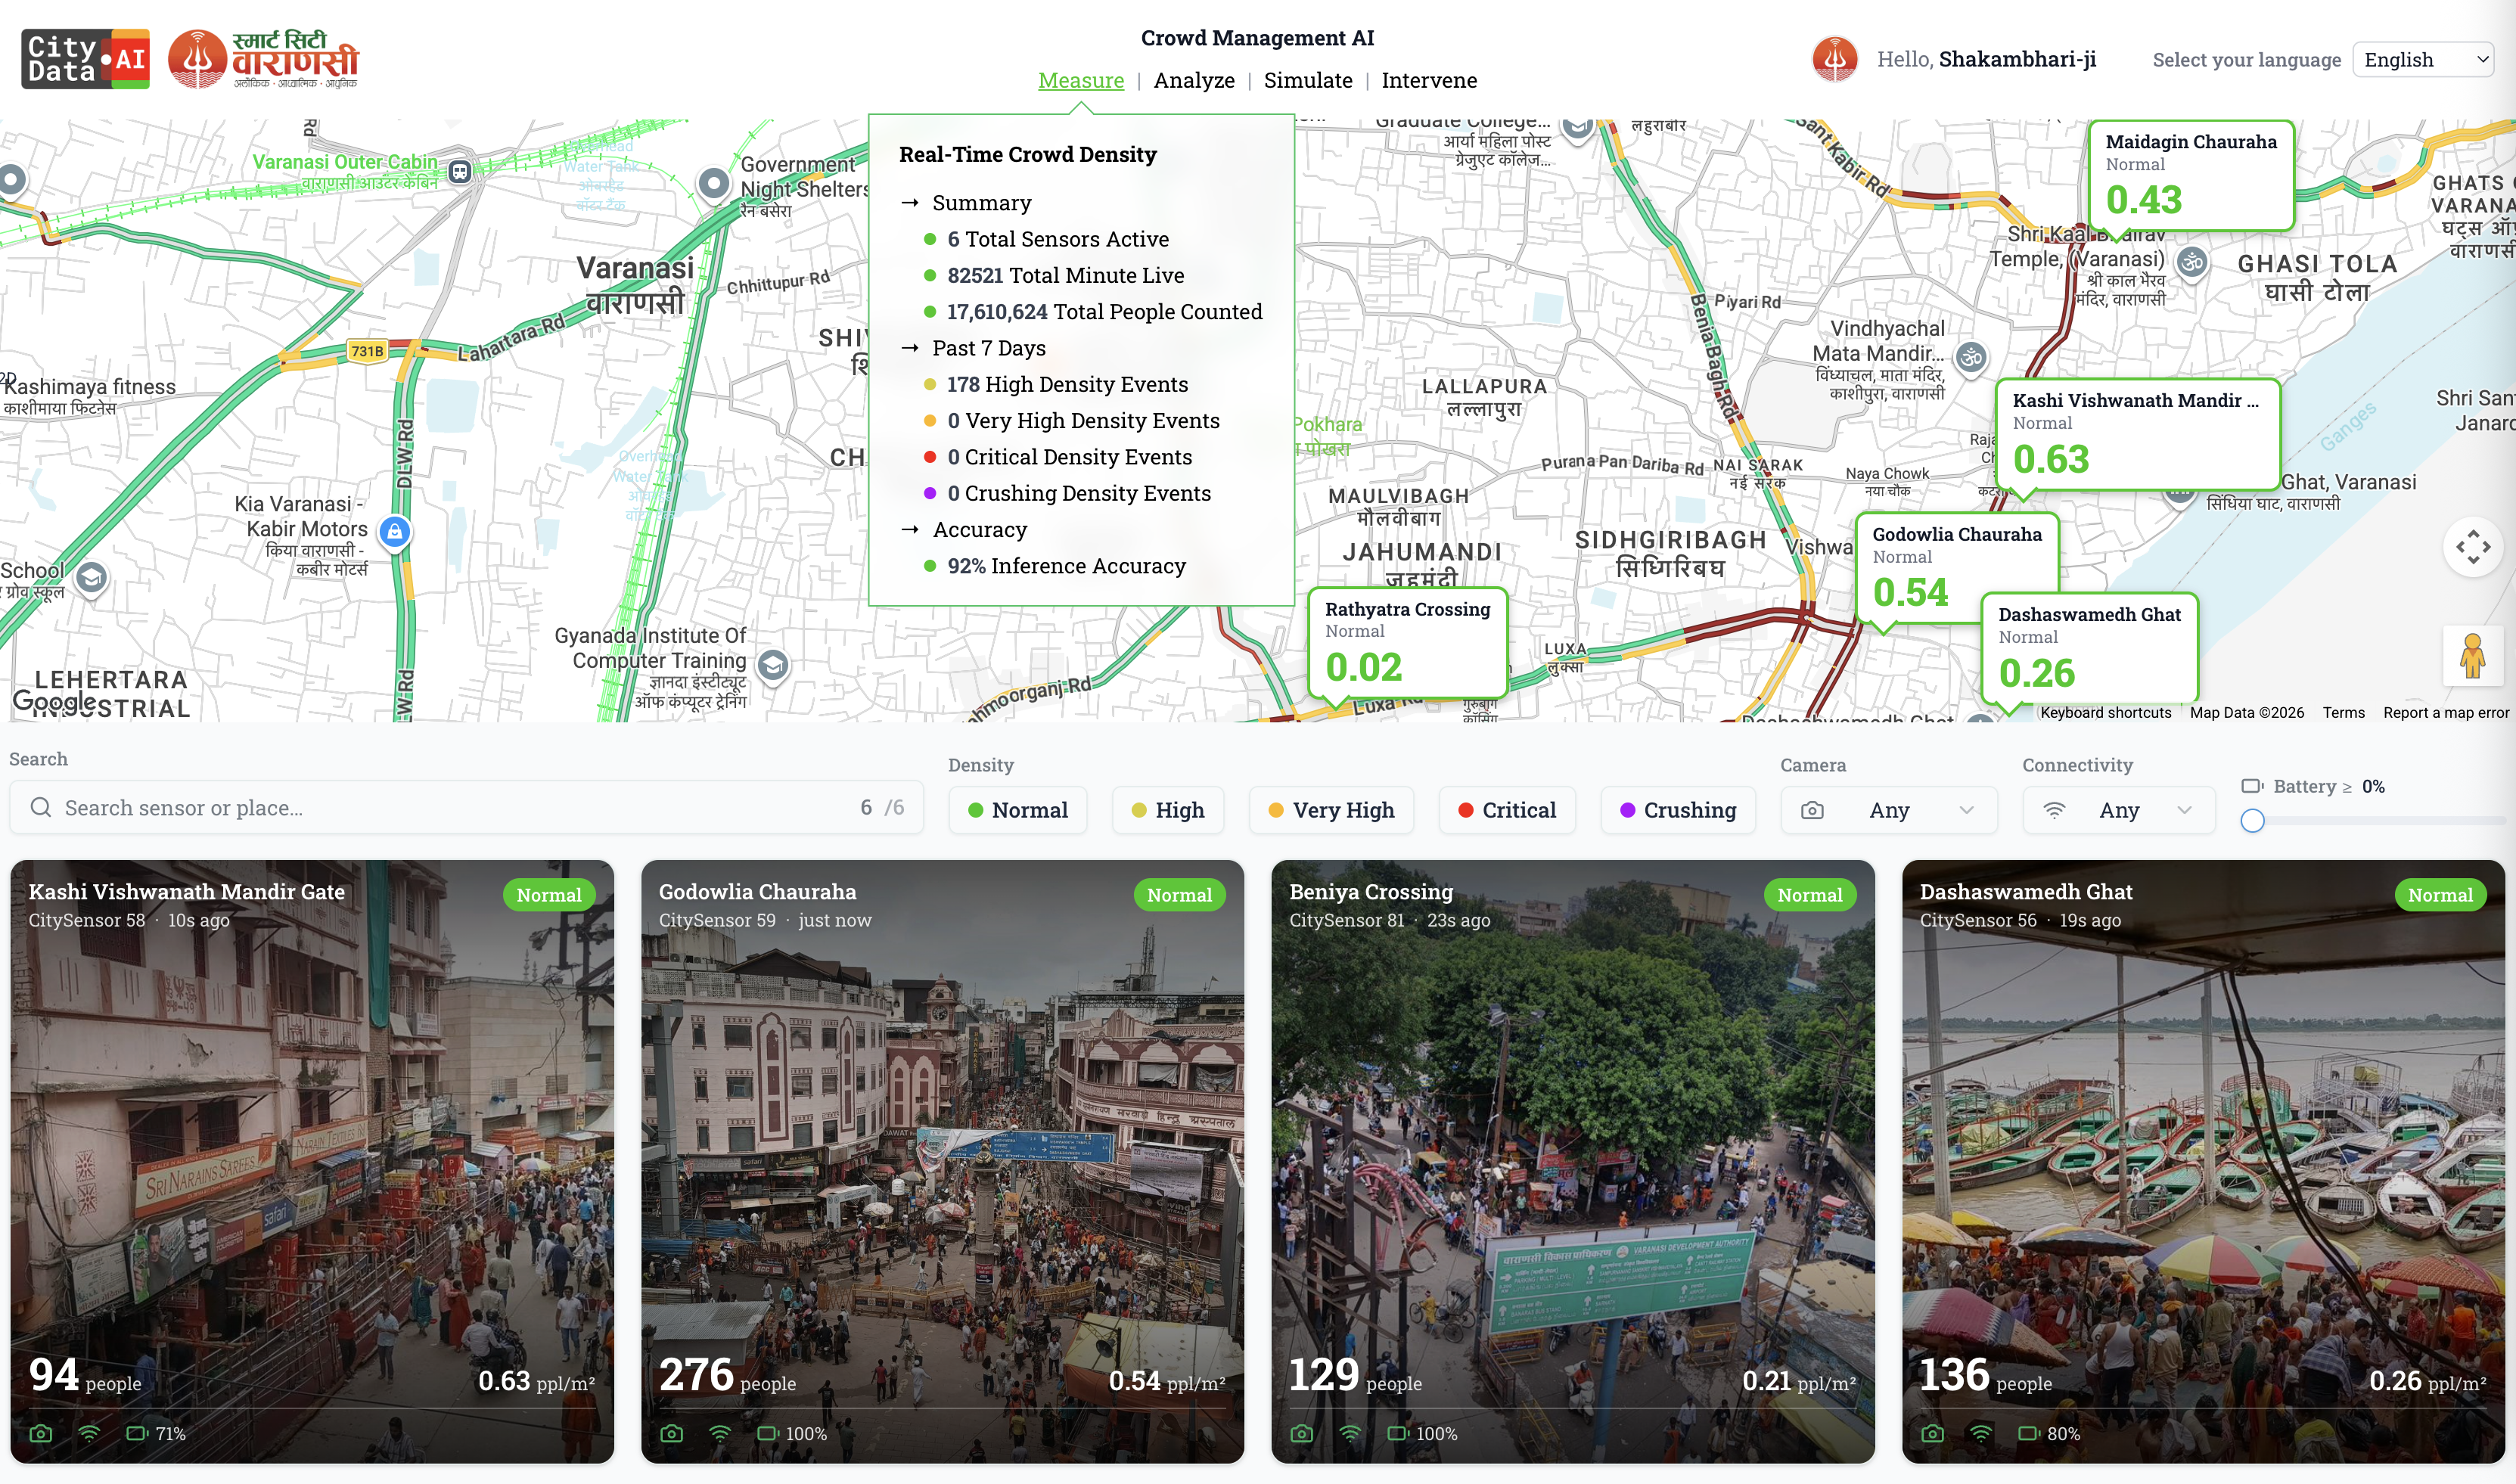Click battery icon on Godowlia Chauraha card

tap(768, 1433)
